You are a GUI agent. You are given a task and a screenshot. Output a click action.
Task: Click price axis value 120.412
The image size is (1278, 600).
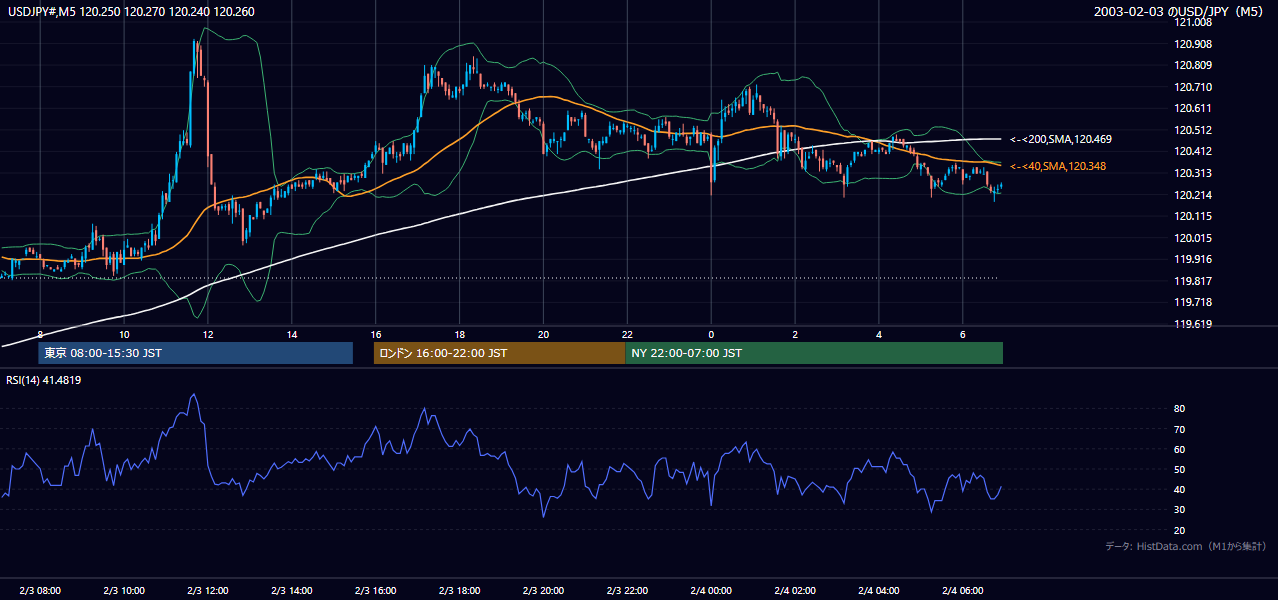pyautogui.click(x=1194, y=151)
